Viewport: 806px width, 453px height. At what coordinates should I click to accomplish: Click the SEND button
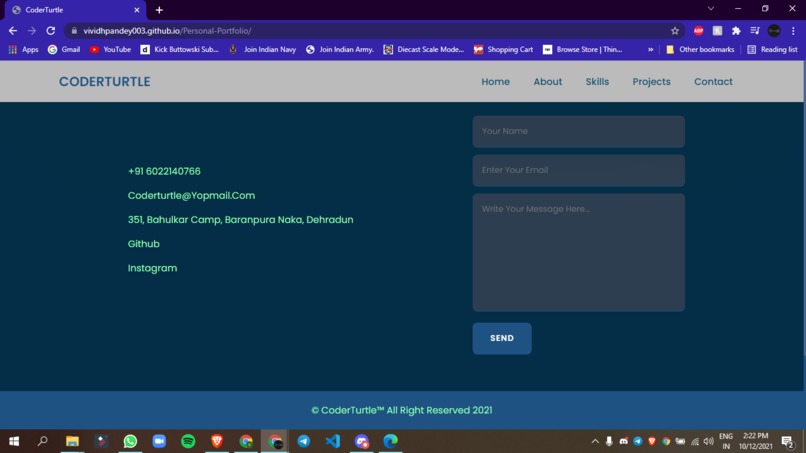point(502,338)
